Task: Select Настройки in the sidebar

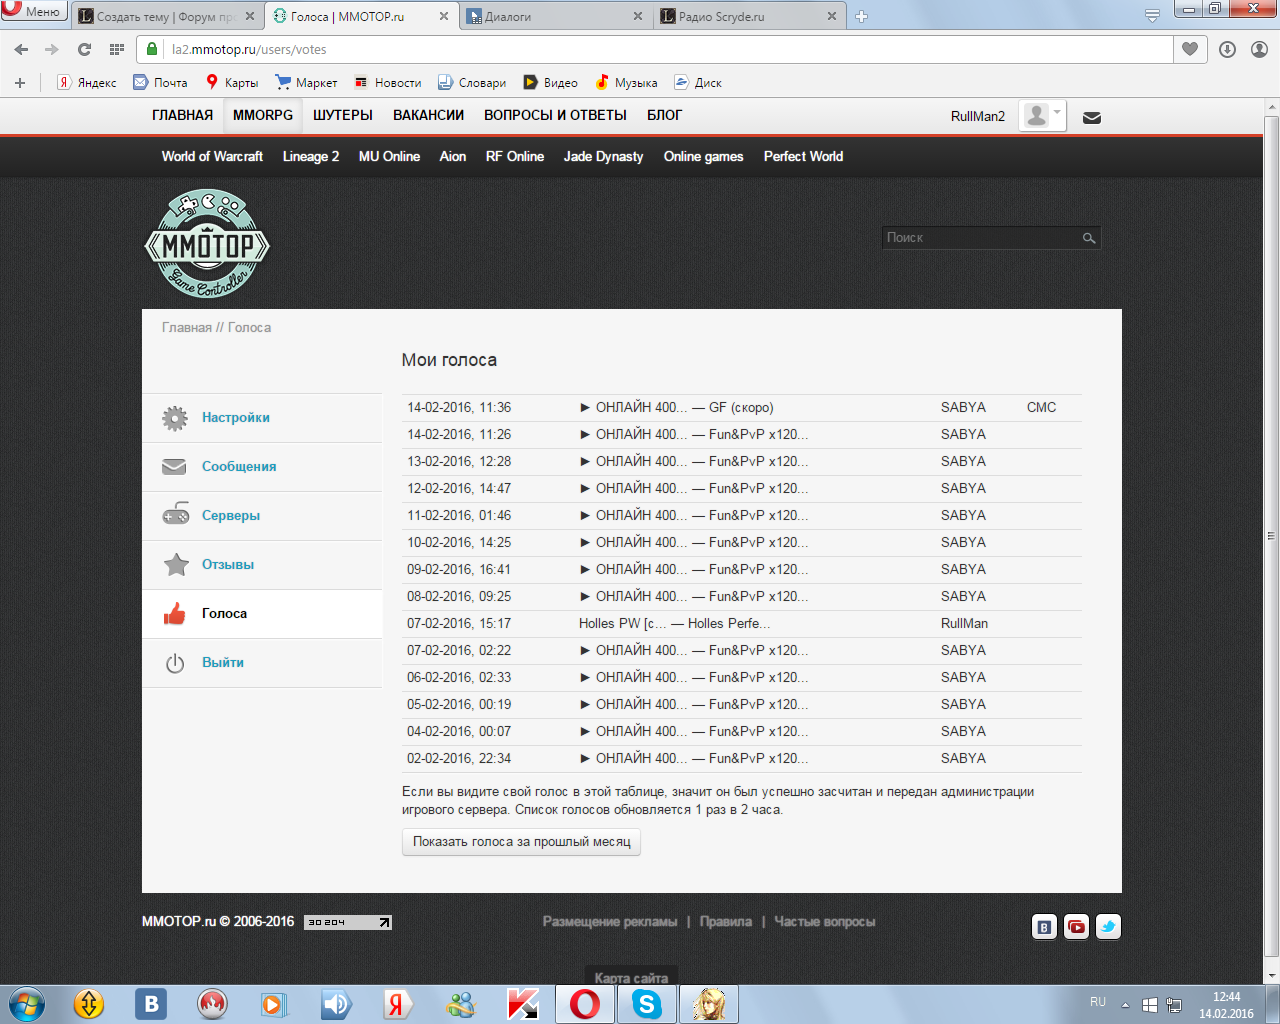Action: (x=236, y=418)
